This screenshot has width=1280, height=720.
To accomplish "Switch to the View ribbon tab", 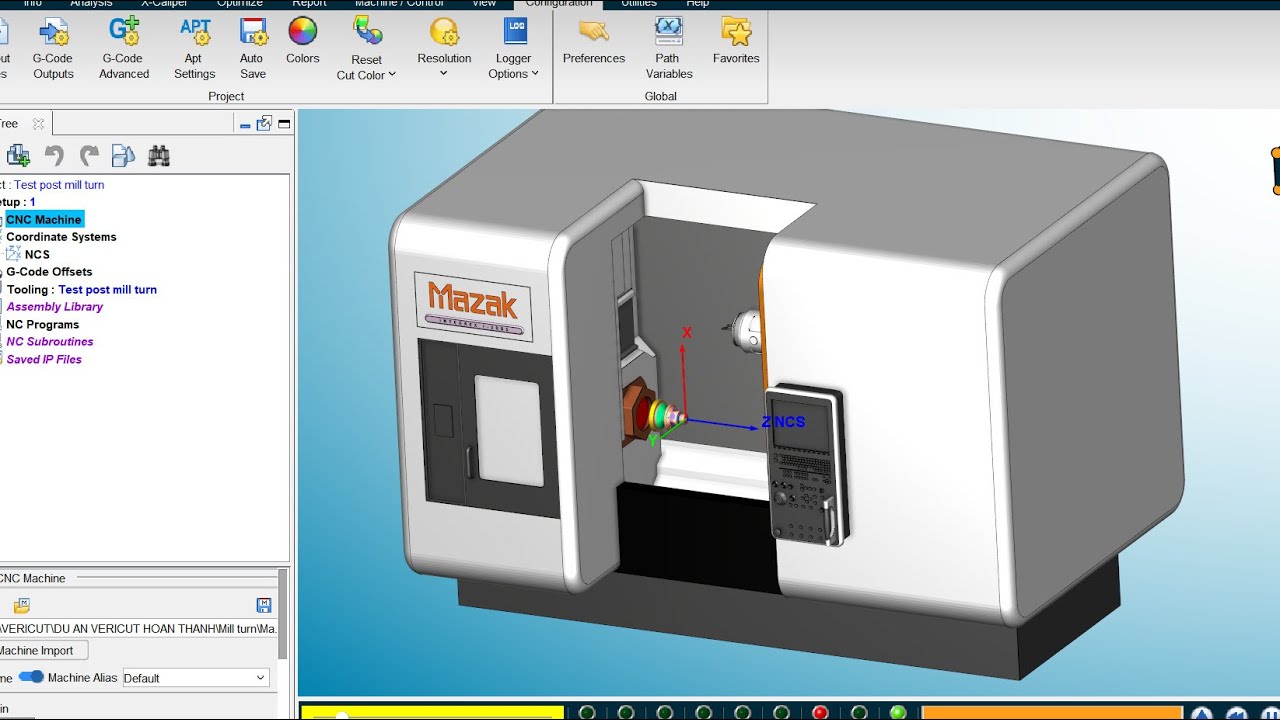I will click(x=484, y=4).
